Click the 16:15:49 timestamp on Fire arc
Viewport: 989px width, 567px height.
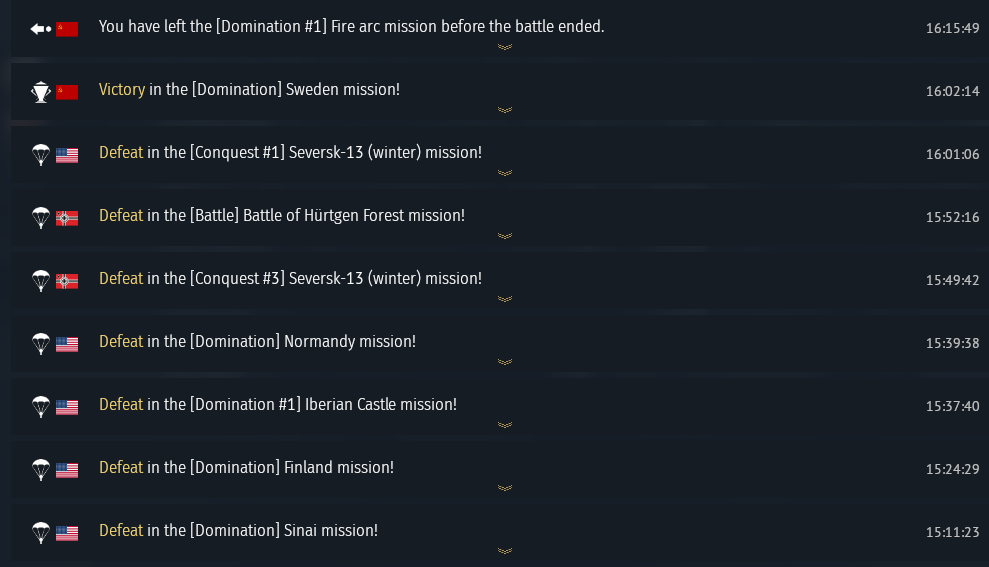952,28
